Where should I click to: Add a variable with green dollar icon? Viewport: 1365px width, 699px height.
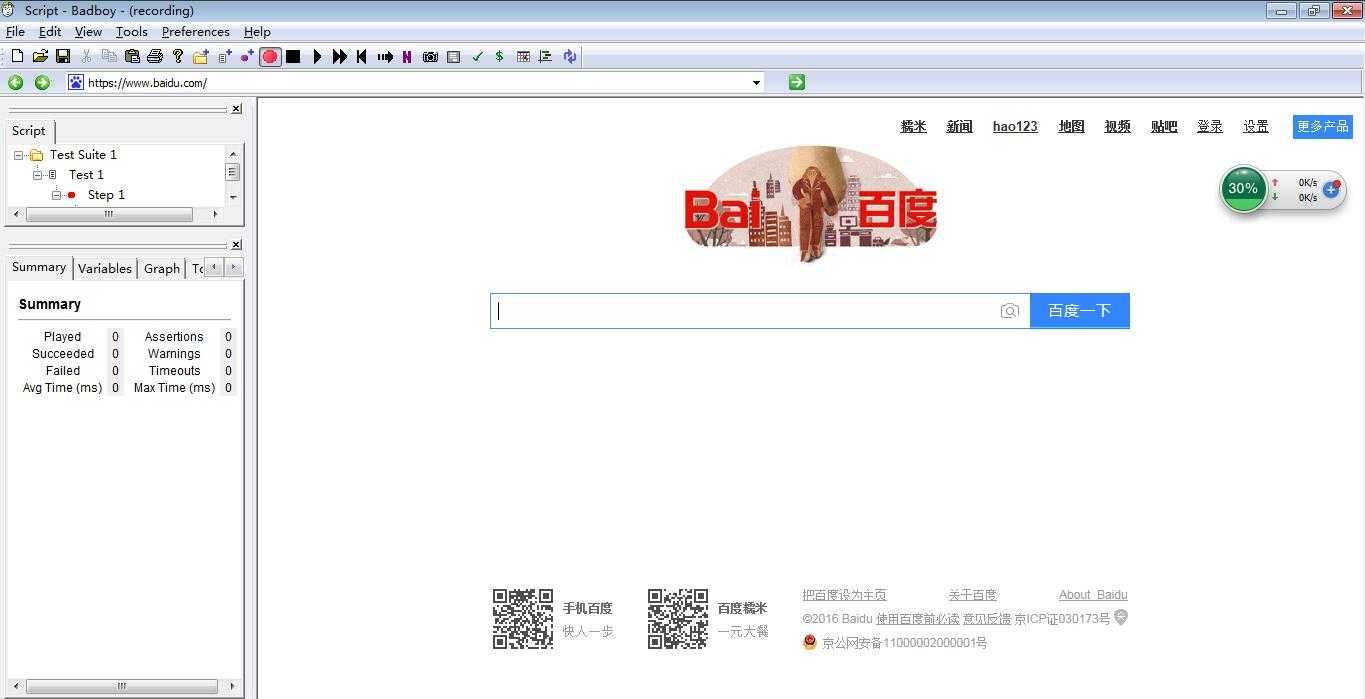coord(499,57)
